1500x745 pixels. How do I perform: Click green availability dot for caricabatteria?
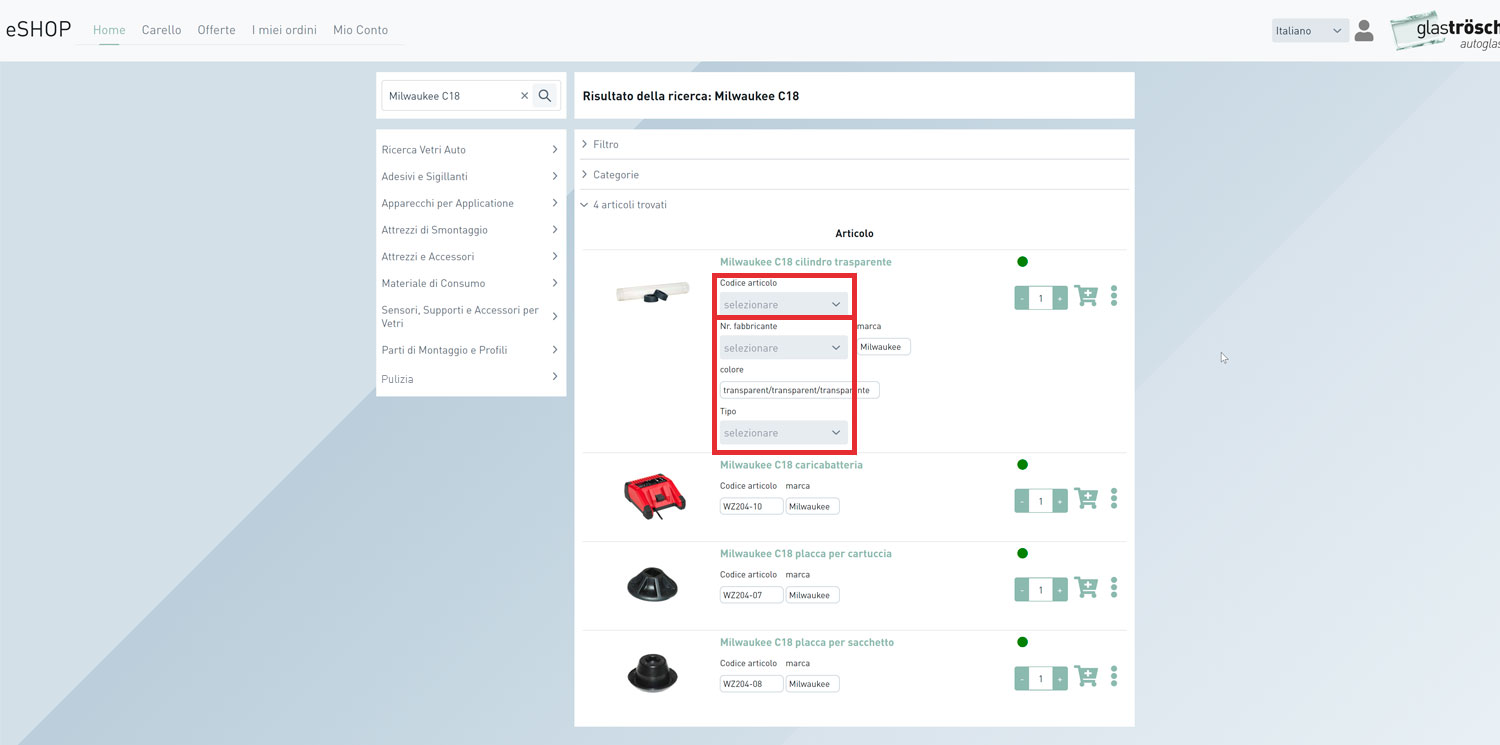(1022, 465)
